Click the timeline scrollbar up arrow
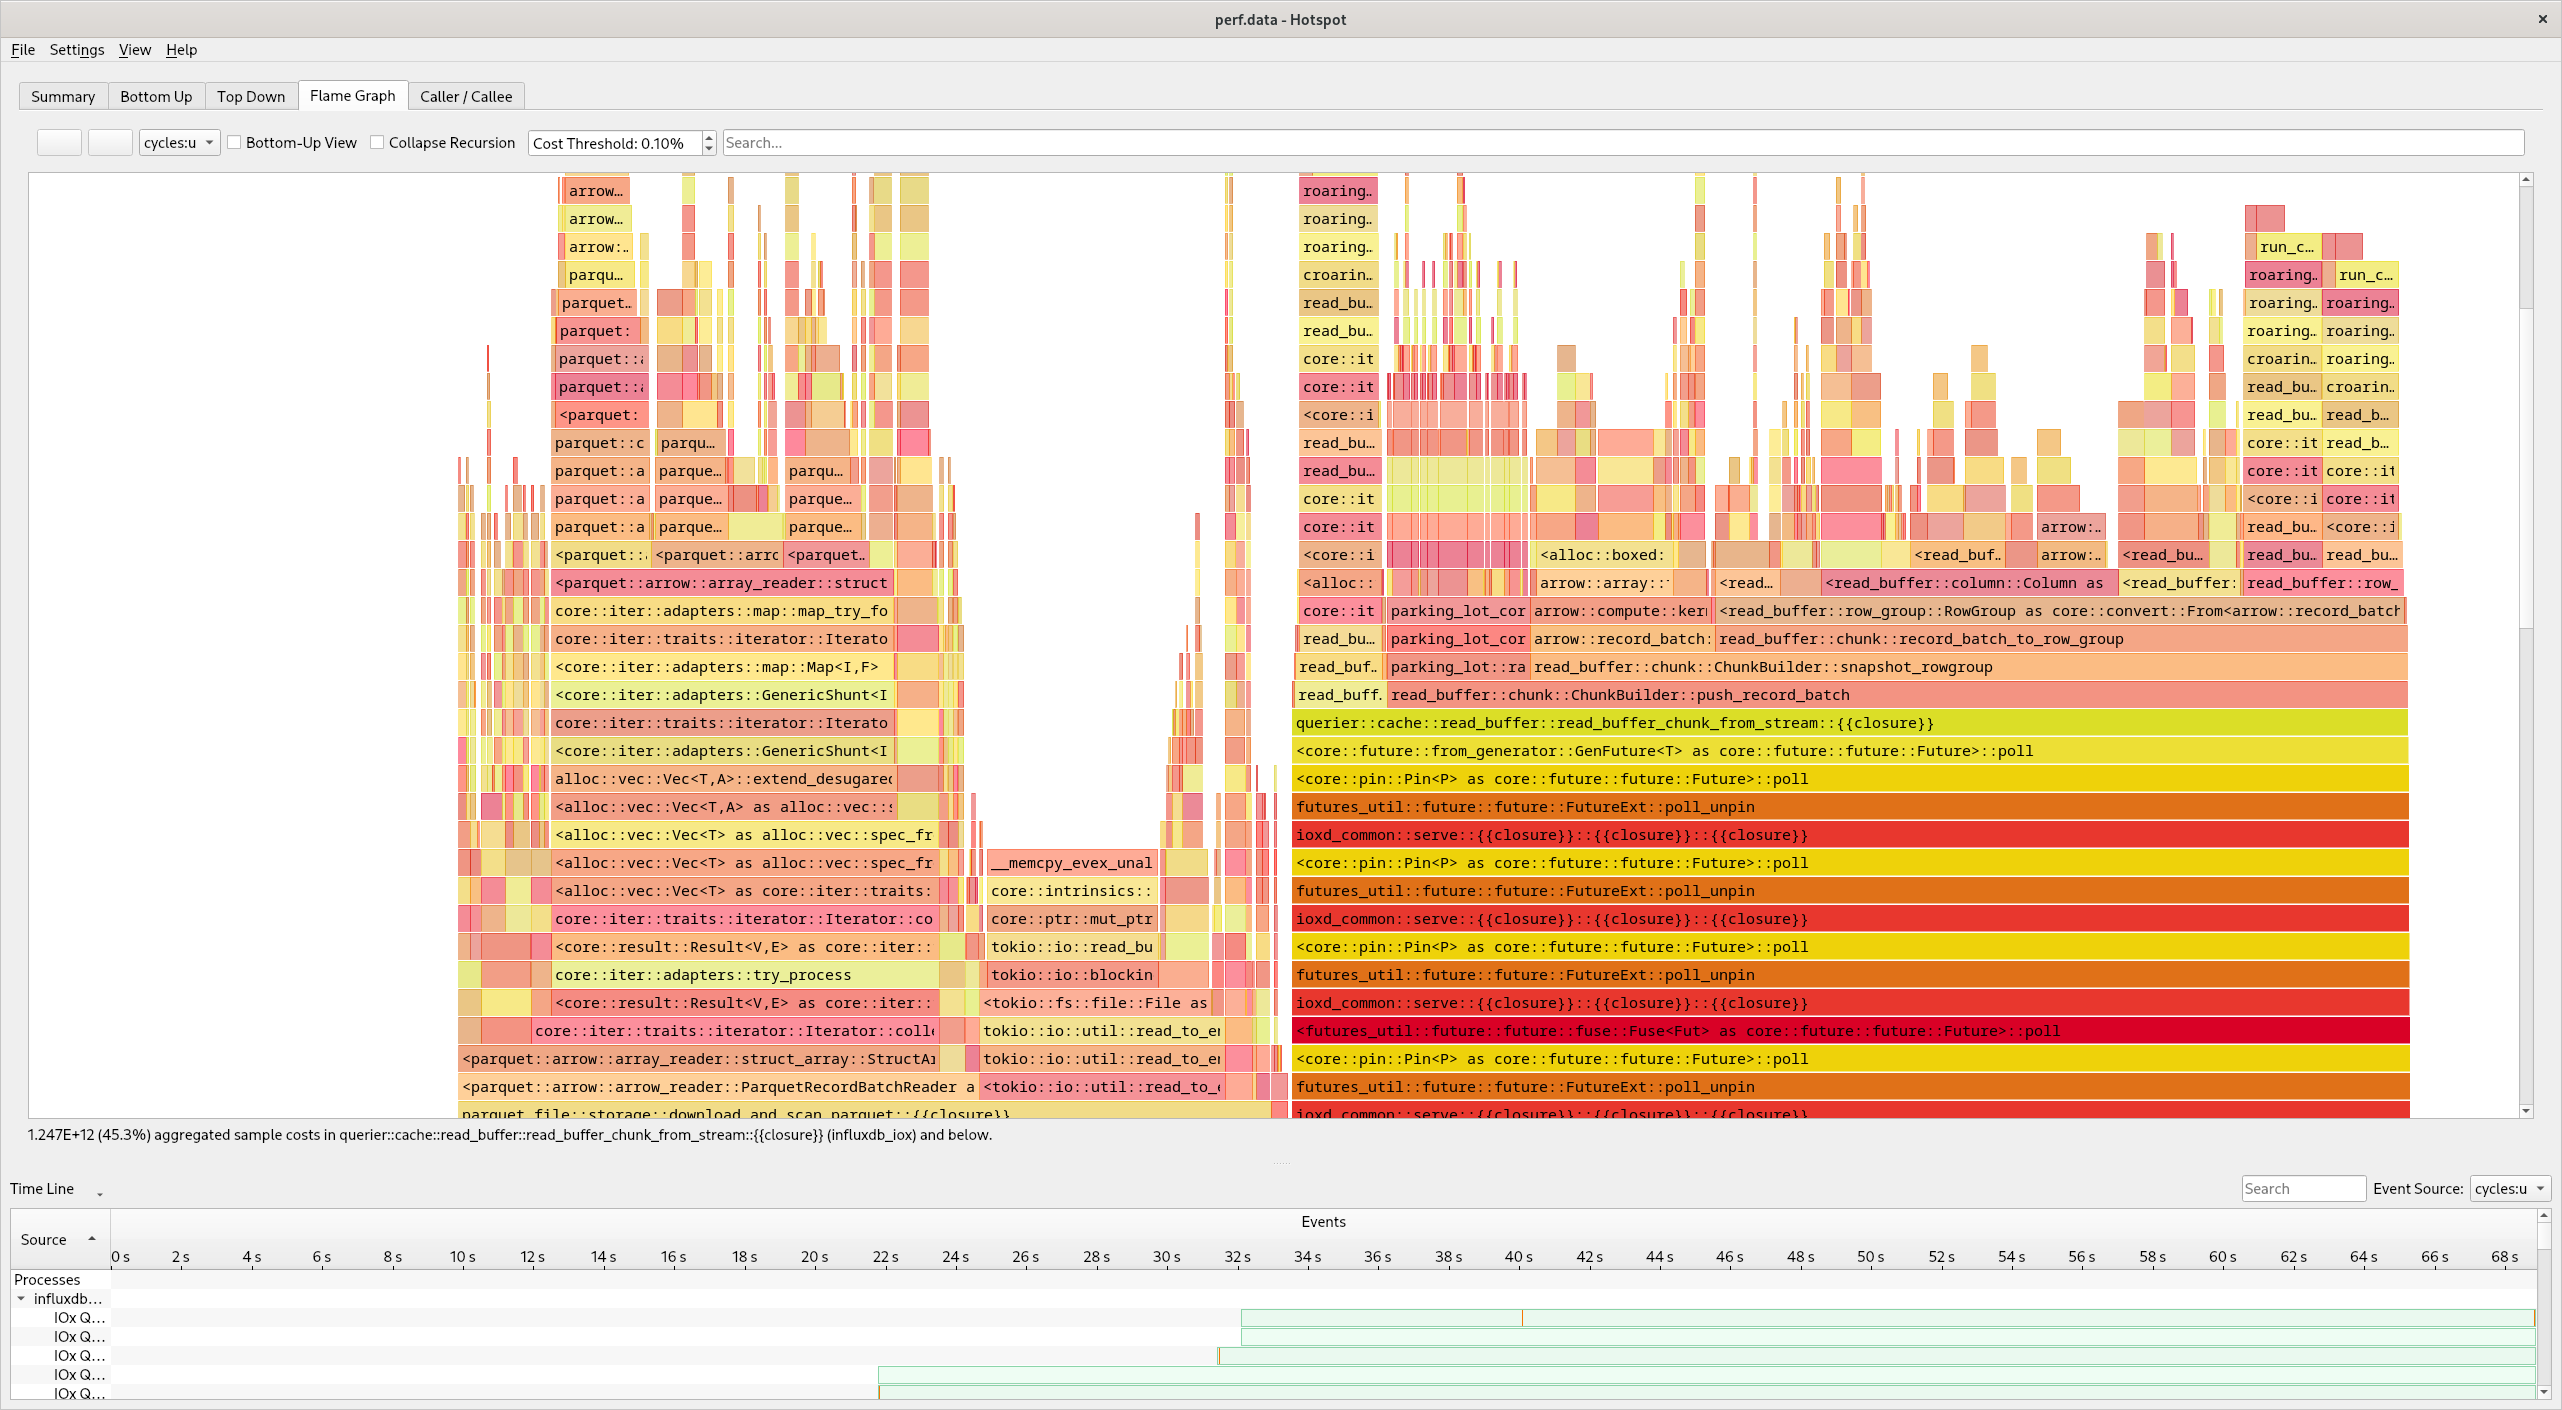 coord(2544,1215)
